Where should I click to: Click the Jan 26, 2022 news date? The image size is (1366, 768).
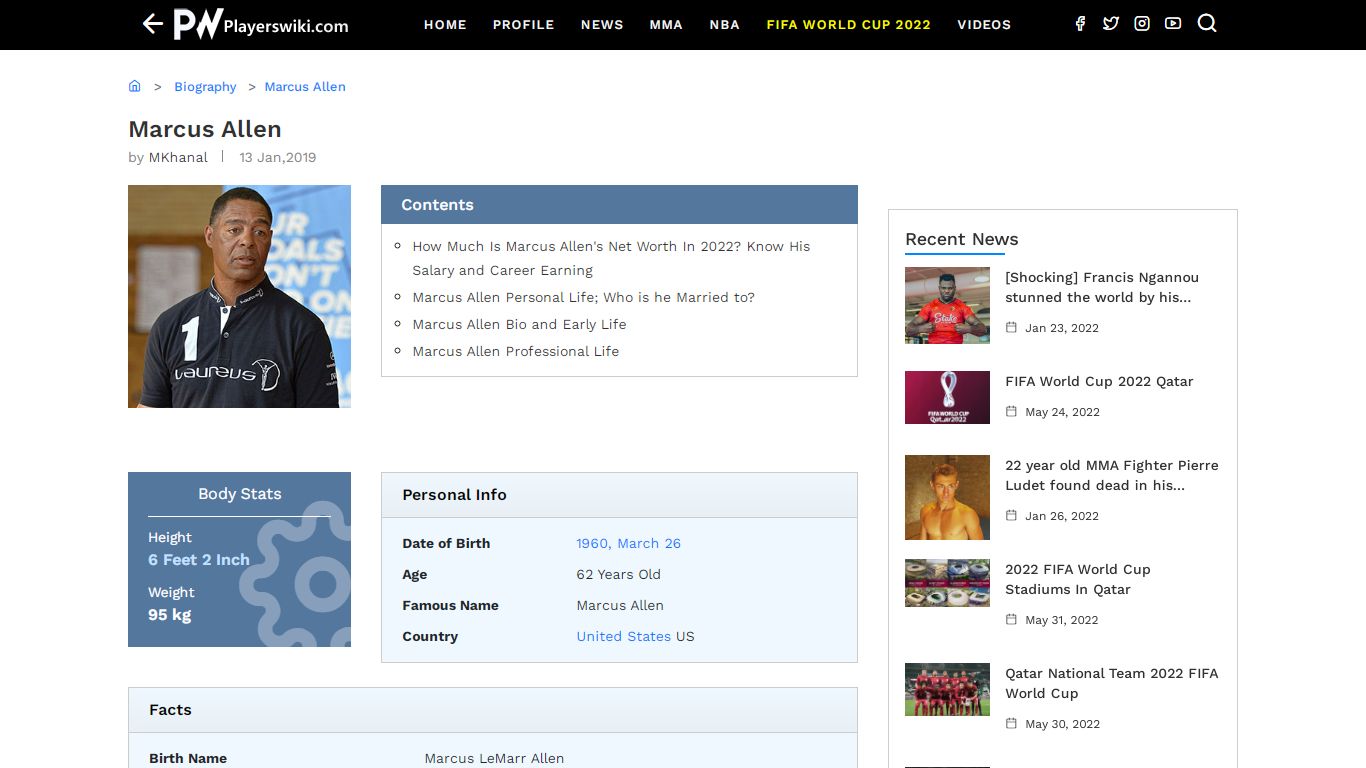1062,516
